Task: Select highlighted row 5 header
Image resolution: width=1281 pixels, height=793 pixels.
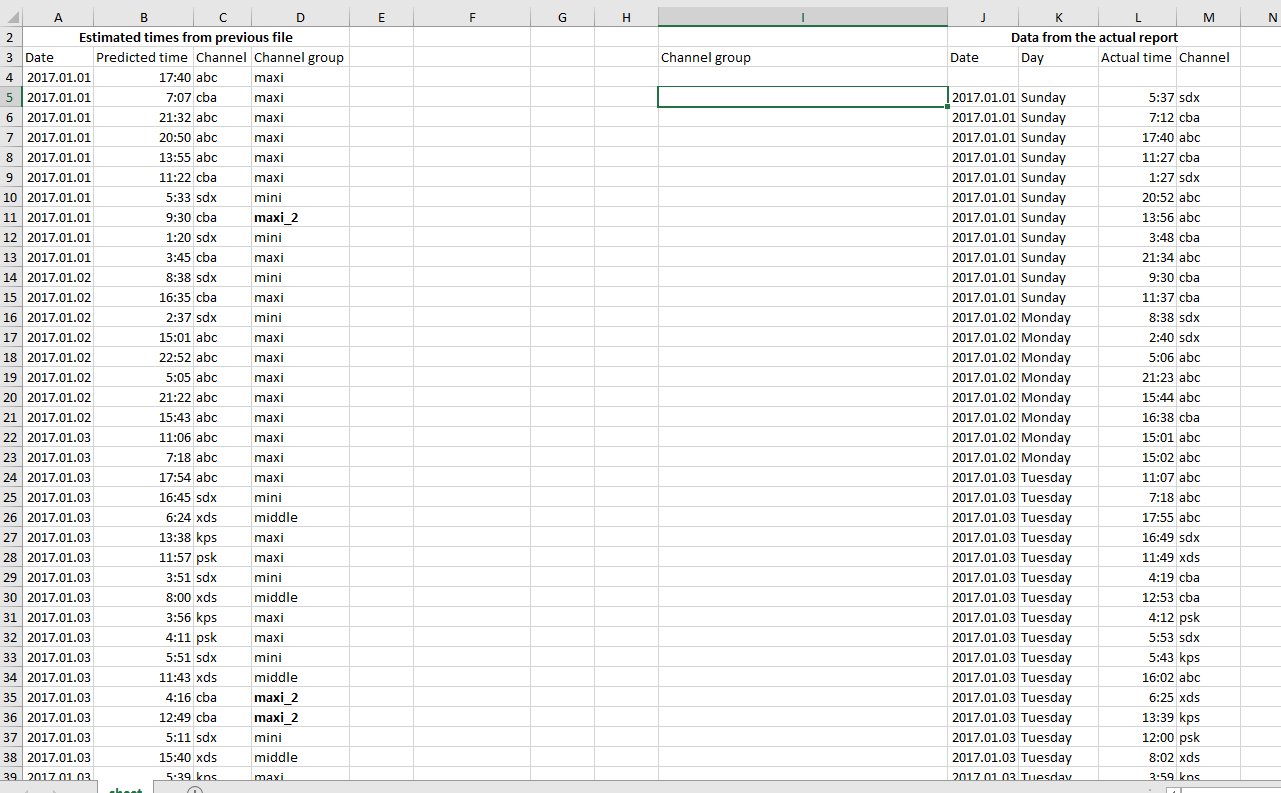Action: pyautogui.click(x=11, y=97)
